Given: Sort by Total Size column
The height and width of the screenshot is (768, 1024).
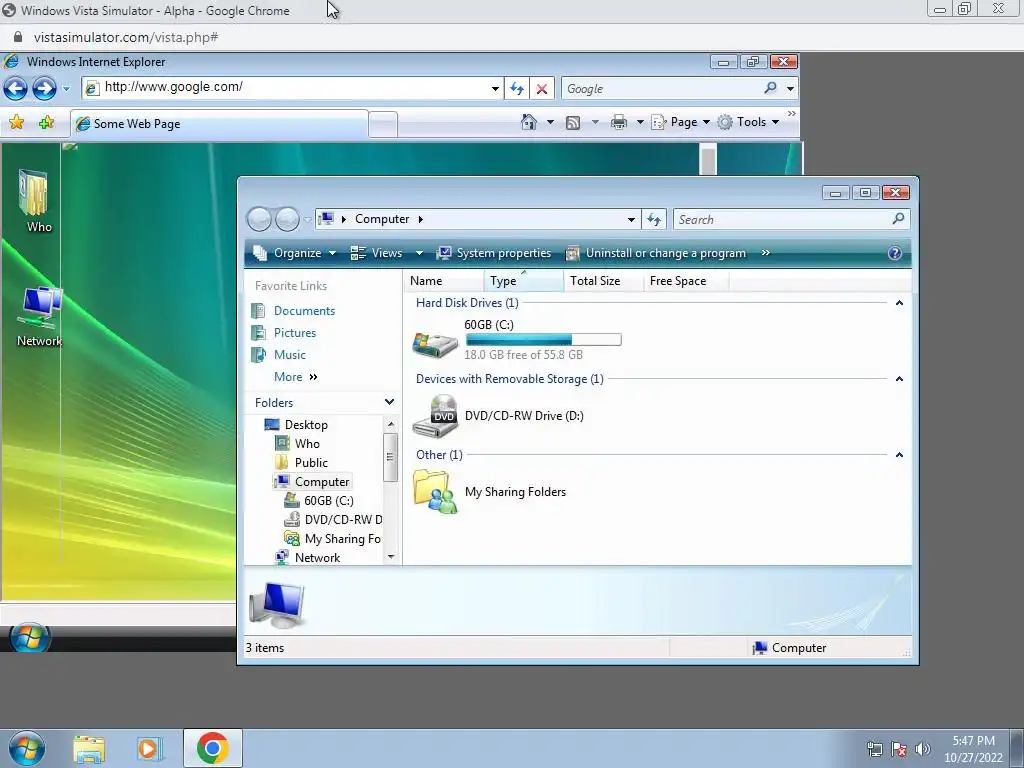Looking at the screenshot, I should coord(603,281).
